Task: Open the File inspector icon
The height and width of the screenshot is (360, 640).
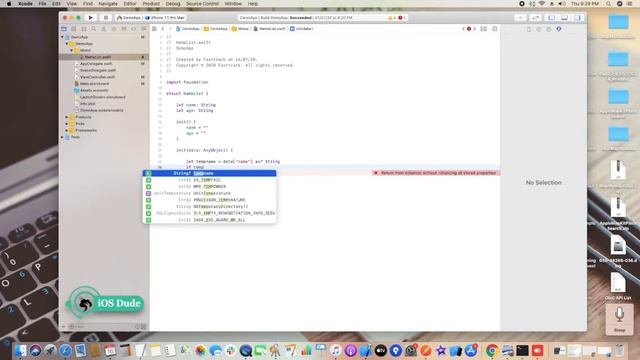Action: (x=529, y=29)
